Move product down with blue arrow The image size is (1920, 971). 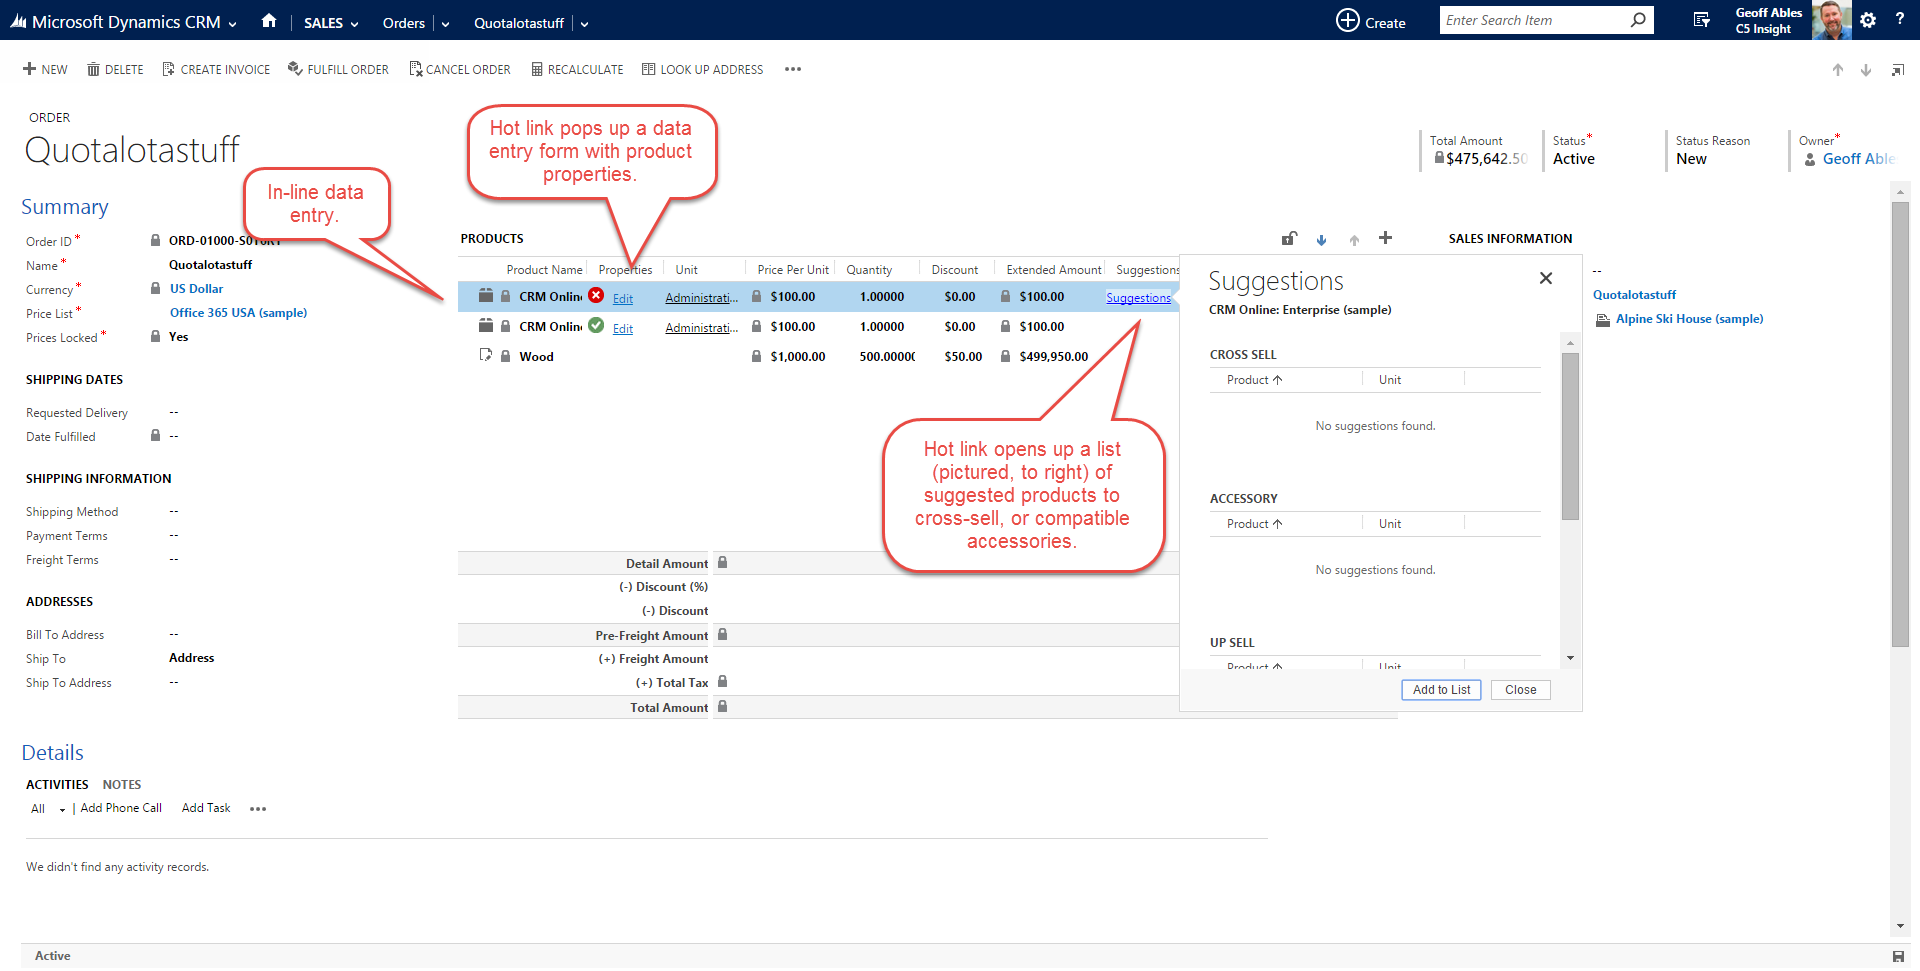1321,240
